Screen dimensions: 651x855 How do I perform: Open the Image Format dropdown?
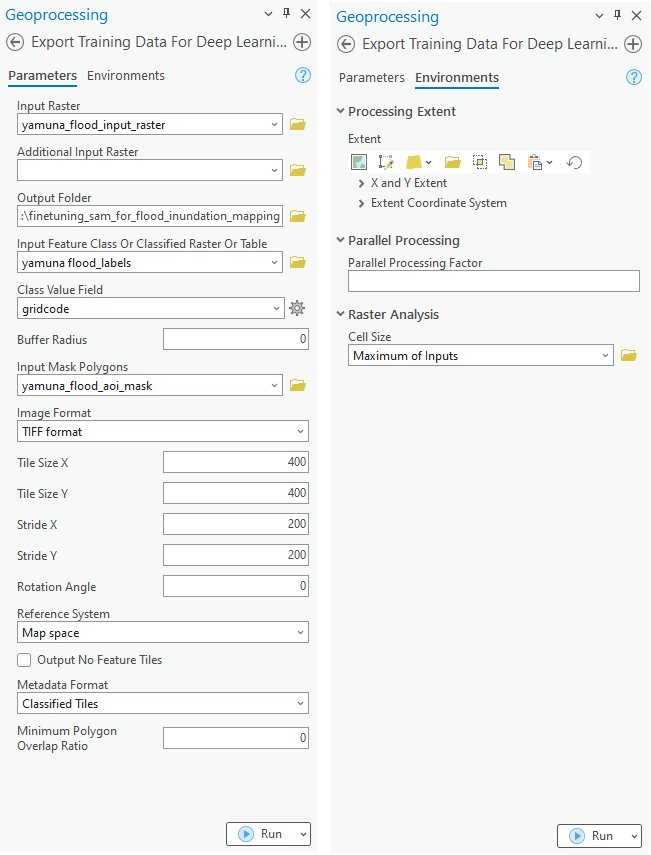click(163, 432)
